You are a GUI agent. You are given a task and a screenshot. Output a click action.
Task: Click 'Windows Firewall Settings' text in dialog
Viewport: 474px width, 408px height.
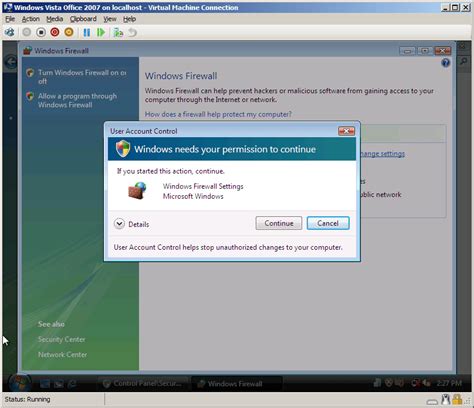pos(203,186)
